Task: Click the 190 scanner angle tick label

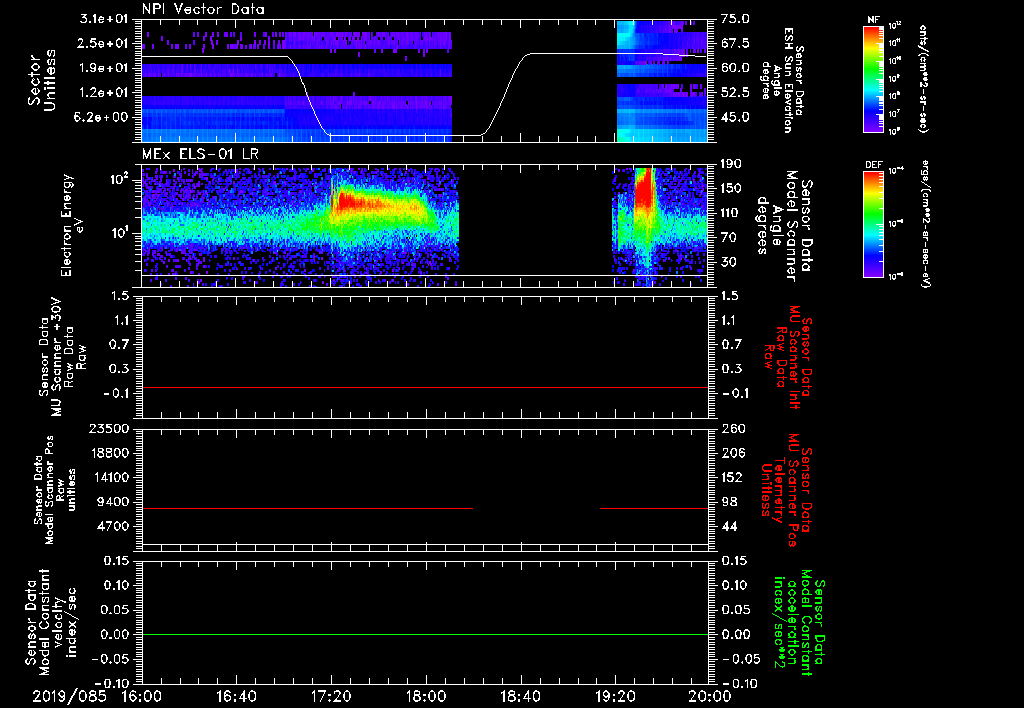Action: 732,164
